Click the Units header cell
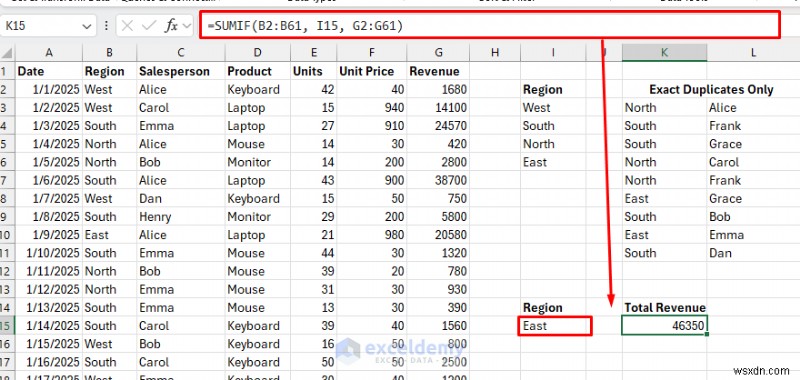The height and width of the screenshot is (380, 800). [313, 71]
